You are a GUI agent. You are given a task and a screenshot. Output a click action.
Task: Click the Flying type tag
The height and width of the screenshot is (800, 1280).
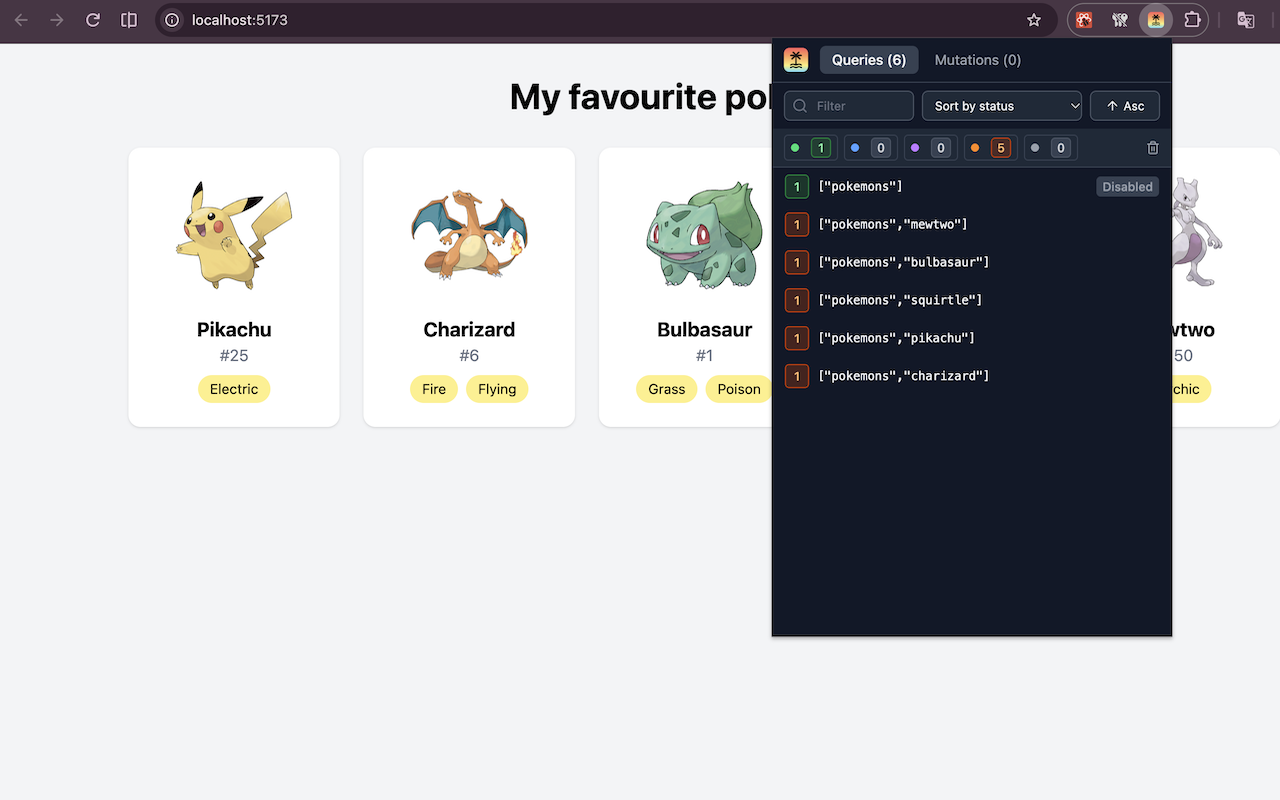point(497,389)
